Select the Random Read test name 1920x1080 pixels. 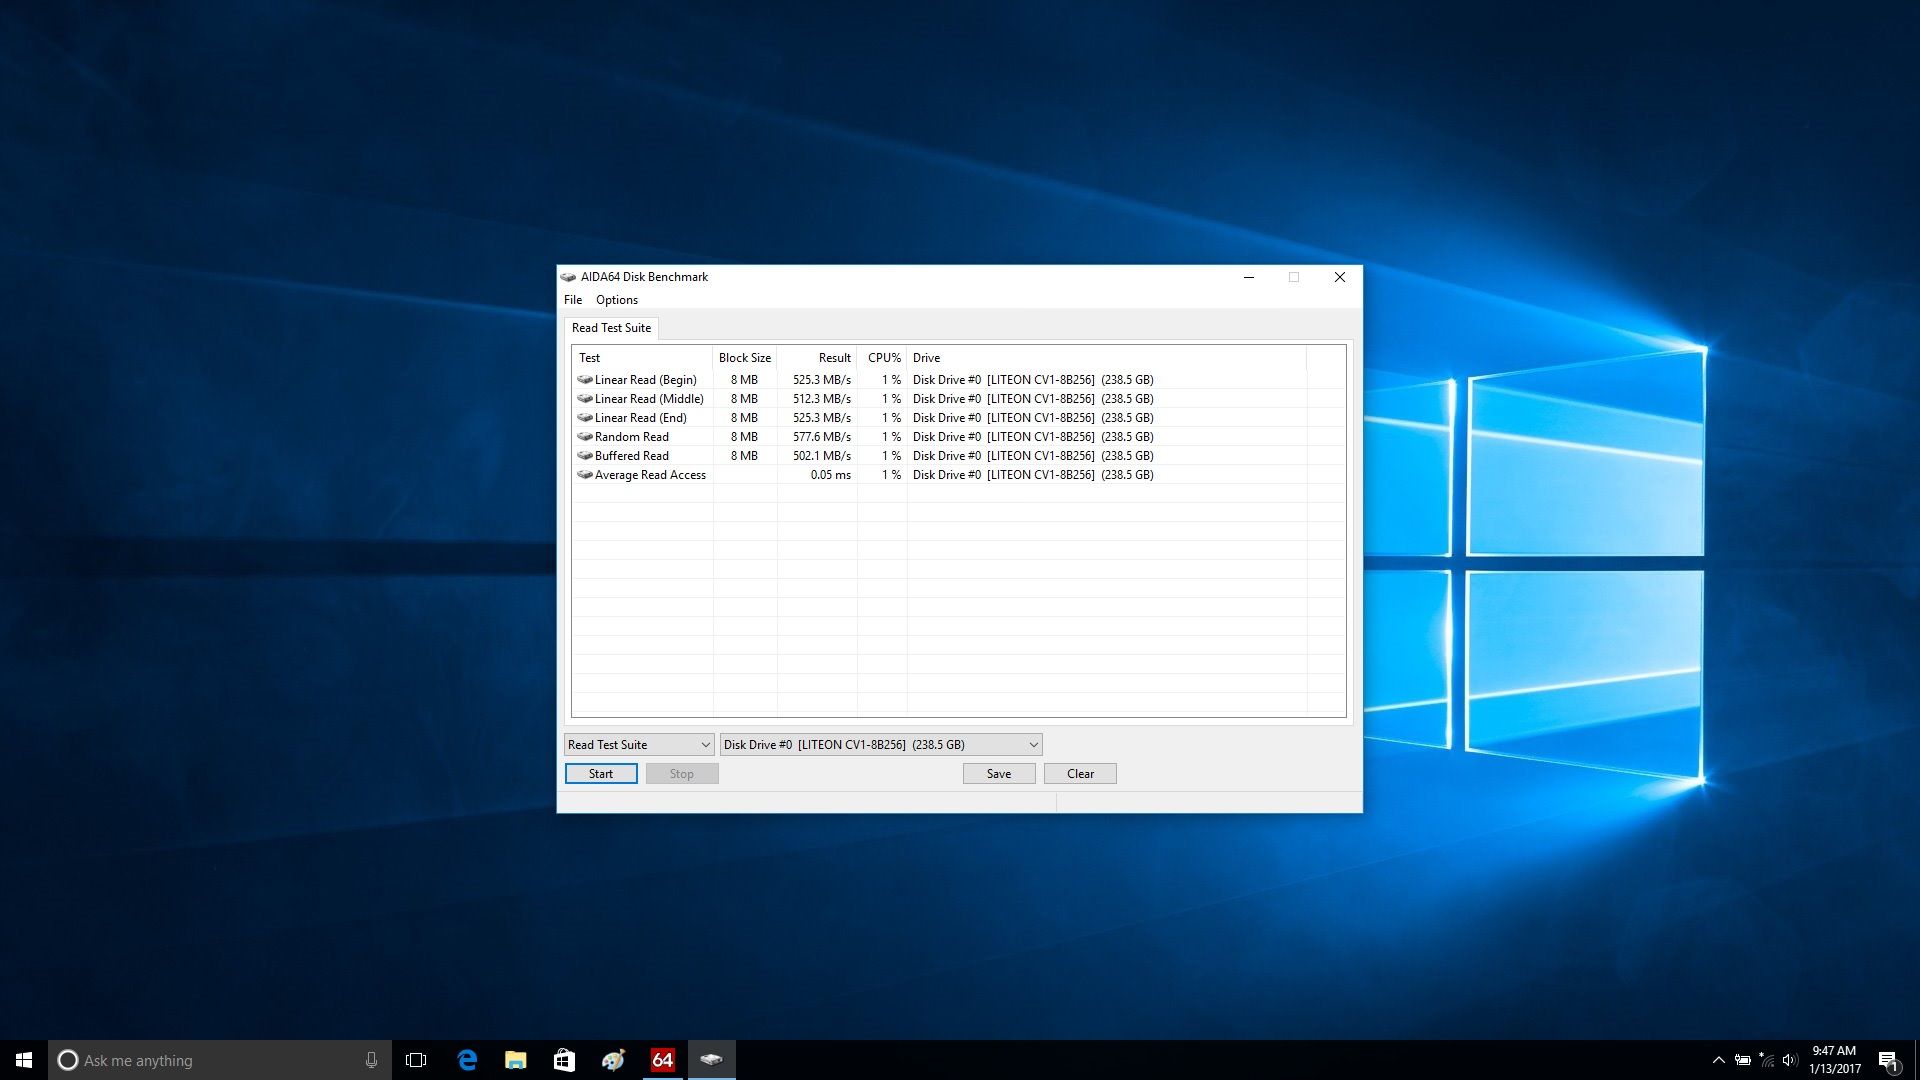pyautogui.click(x=632, y=437)
